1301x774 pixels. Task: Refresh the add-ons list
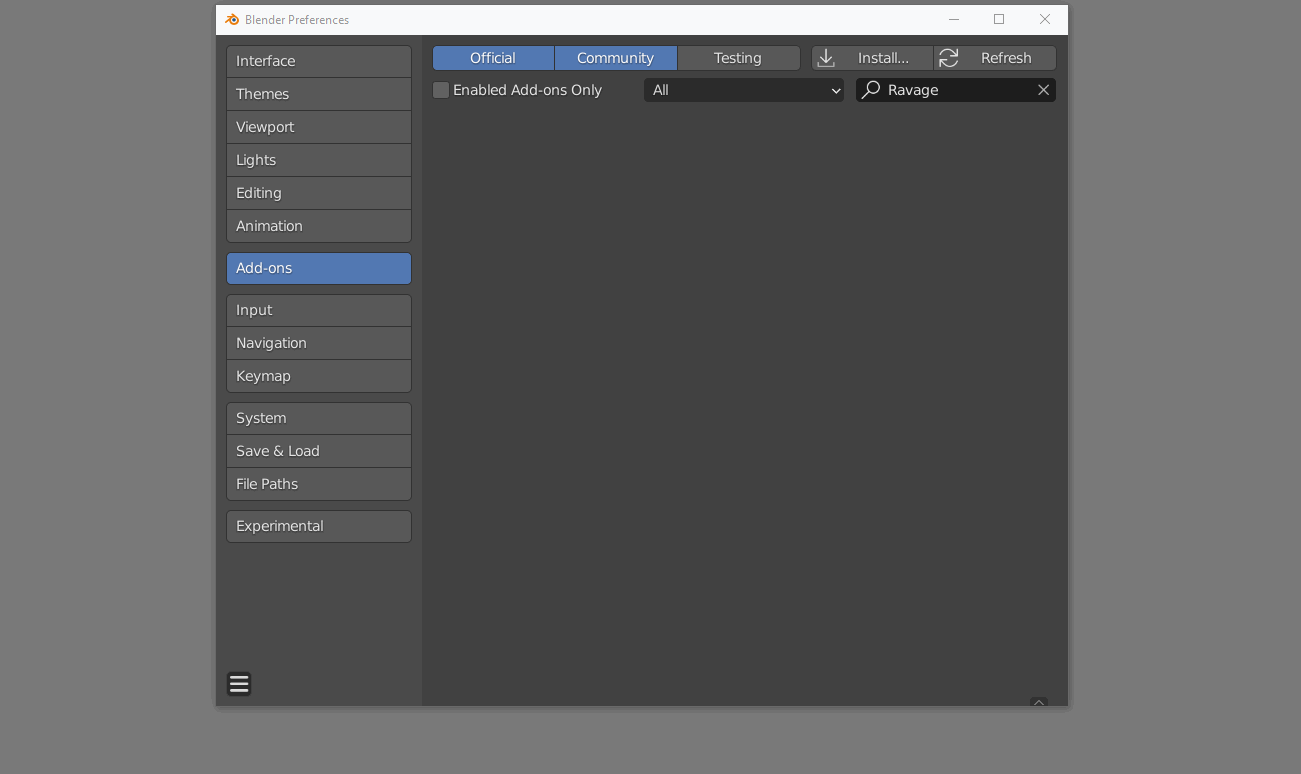pos(995,58)
